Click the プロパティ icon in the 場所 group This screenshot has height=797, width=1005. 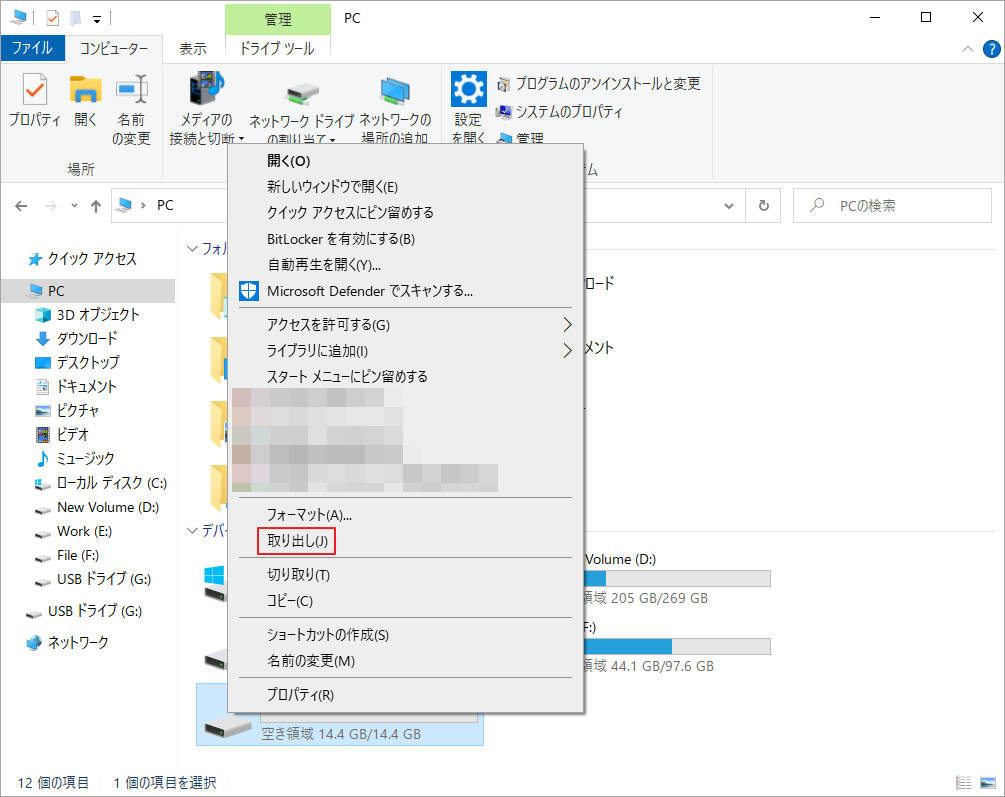coord(34,102)
